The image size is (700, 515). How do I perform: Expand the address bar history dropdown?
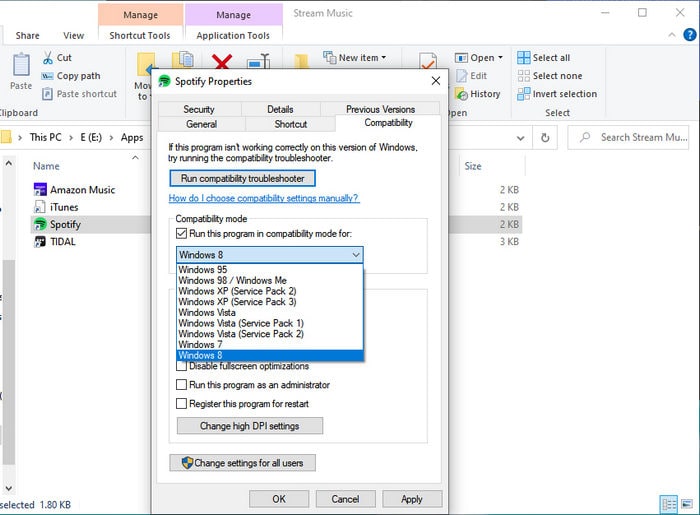coord(521,138)
